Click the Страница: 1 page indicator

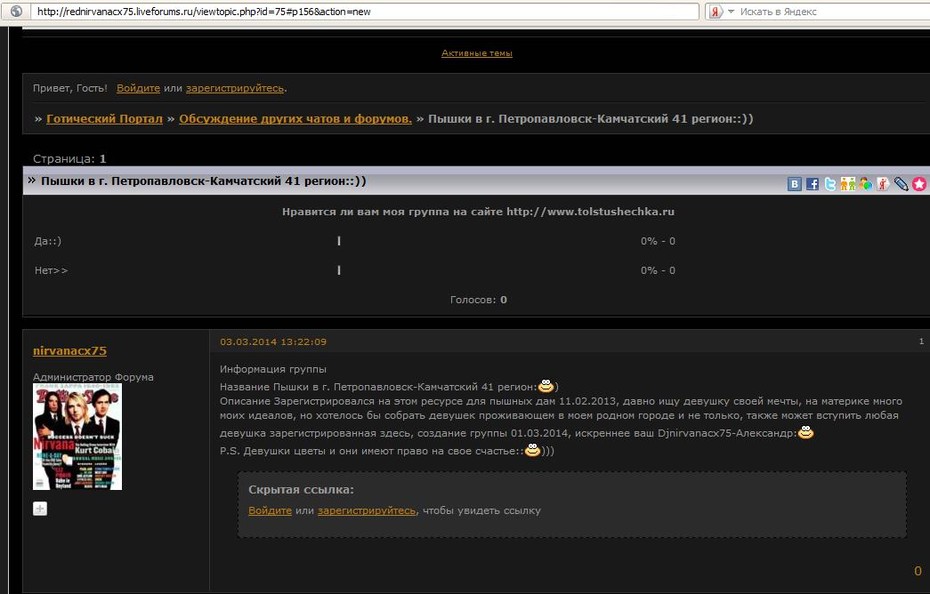coord(69,159)
